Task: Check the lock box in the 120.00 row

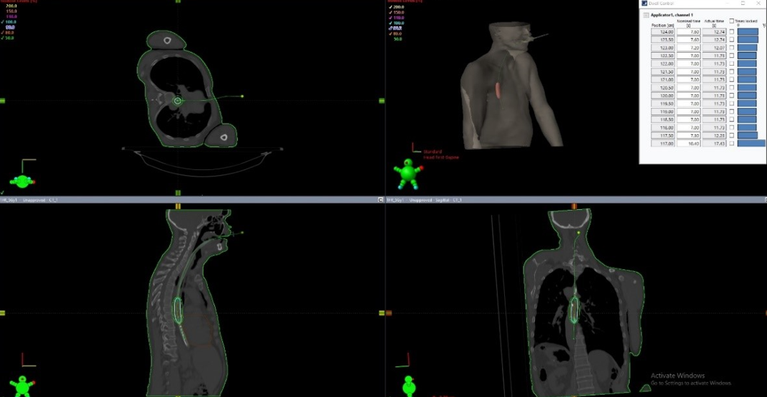Action: pos(731,95)
